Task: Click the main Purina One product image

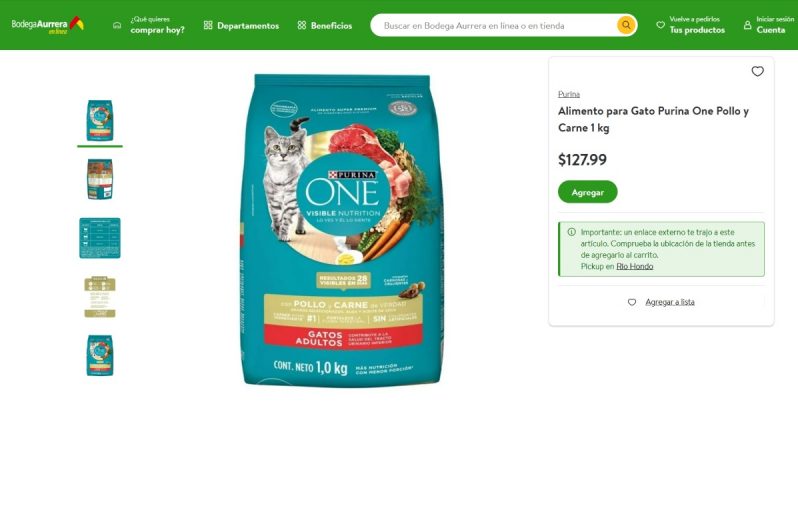Action: pos(342,230)
